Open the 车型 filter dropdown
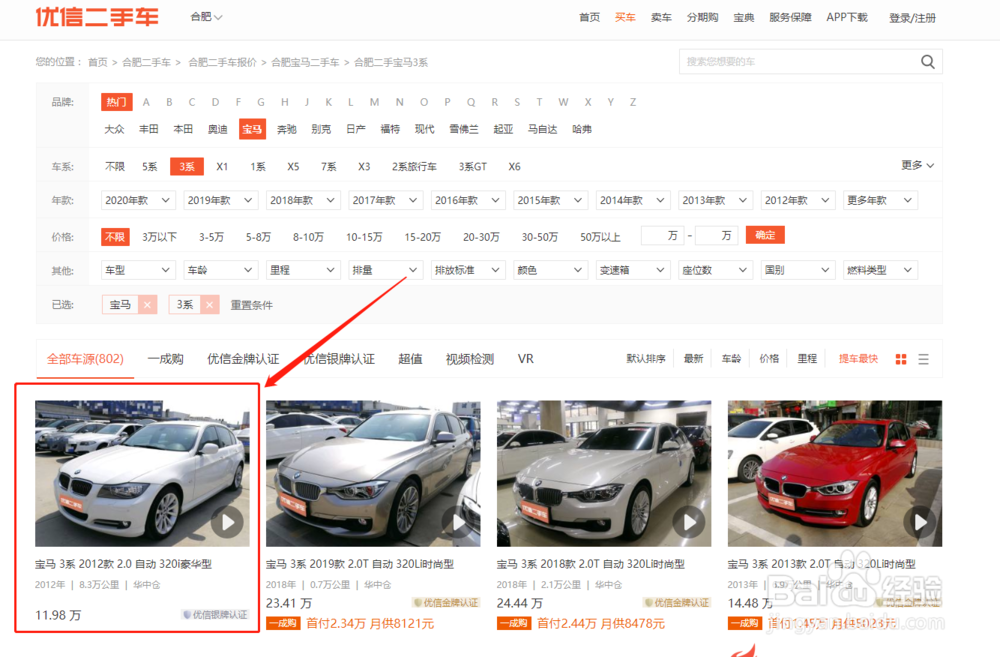 click(x=138, y=270)
